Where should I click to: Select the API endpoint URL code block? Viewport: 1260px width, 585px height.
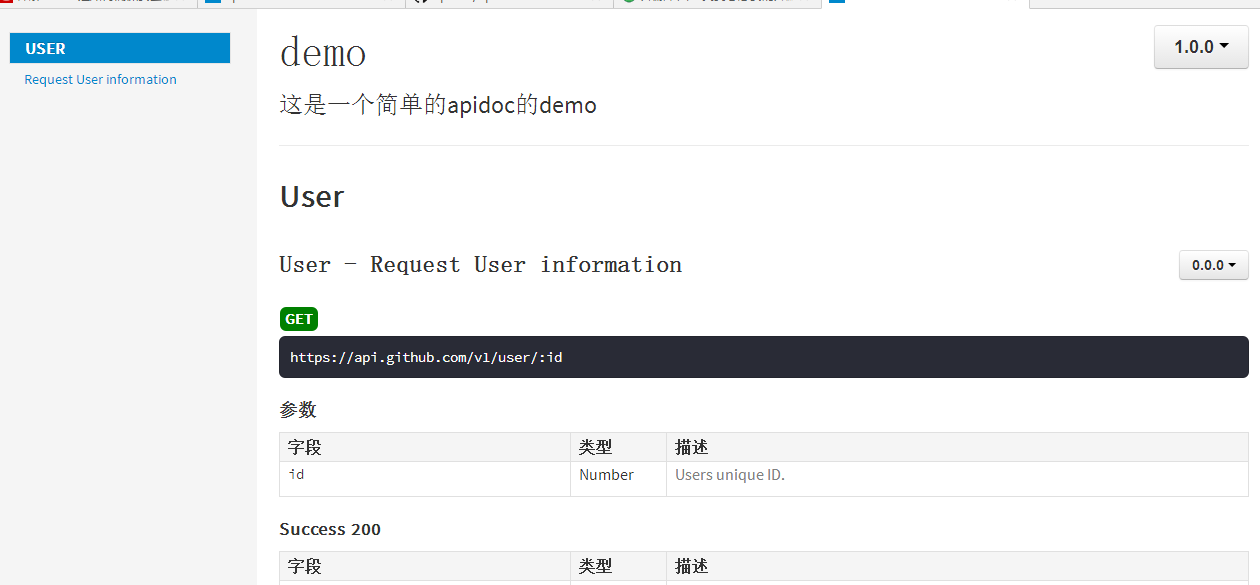pyautogui.click(x=426, y=357)
